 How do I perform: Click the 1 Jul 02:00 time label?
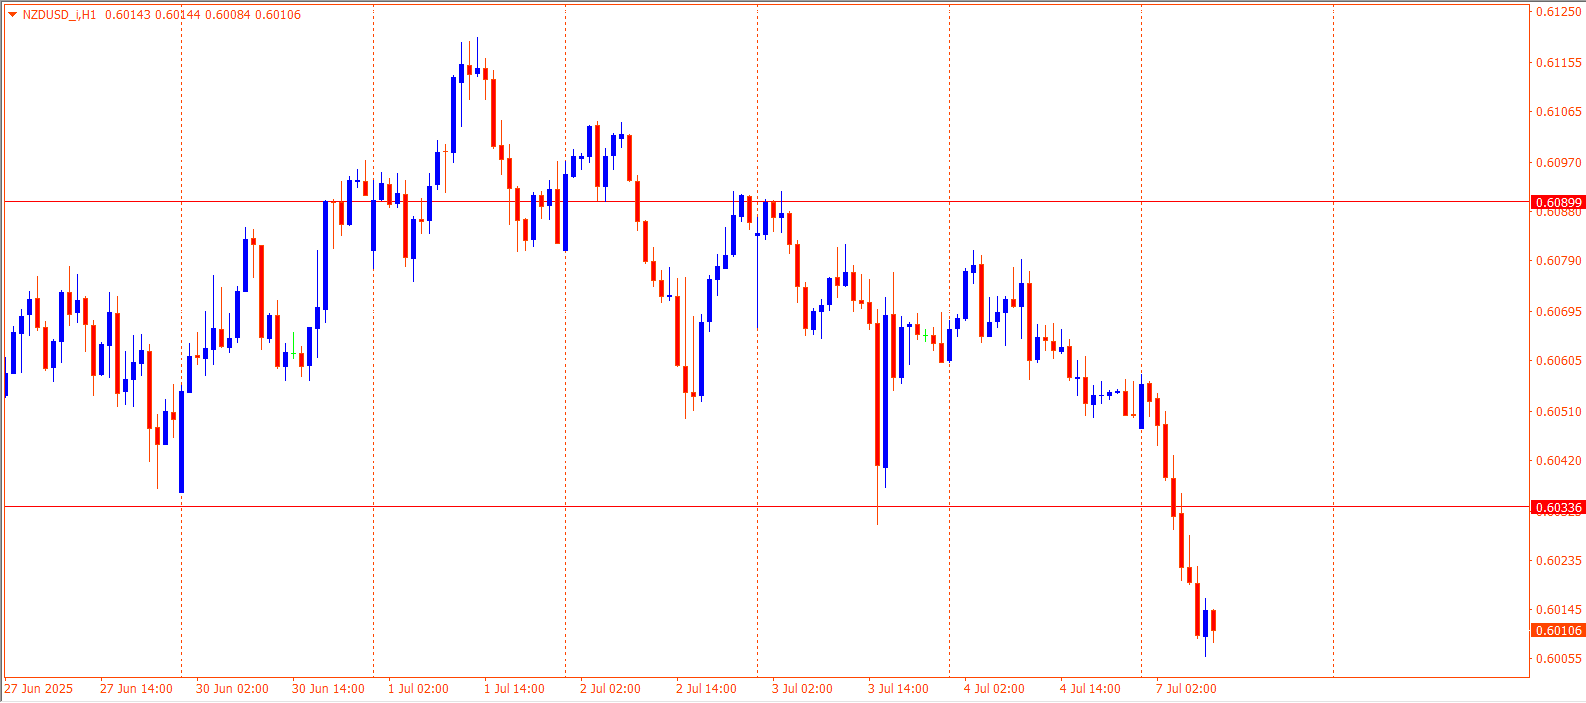pyautogui.click(x=418, y=689)
